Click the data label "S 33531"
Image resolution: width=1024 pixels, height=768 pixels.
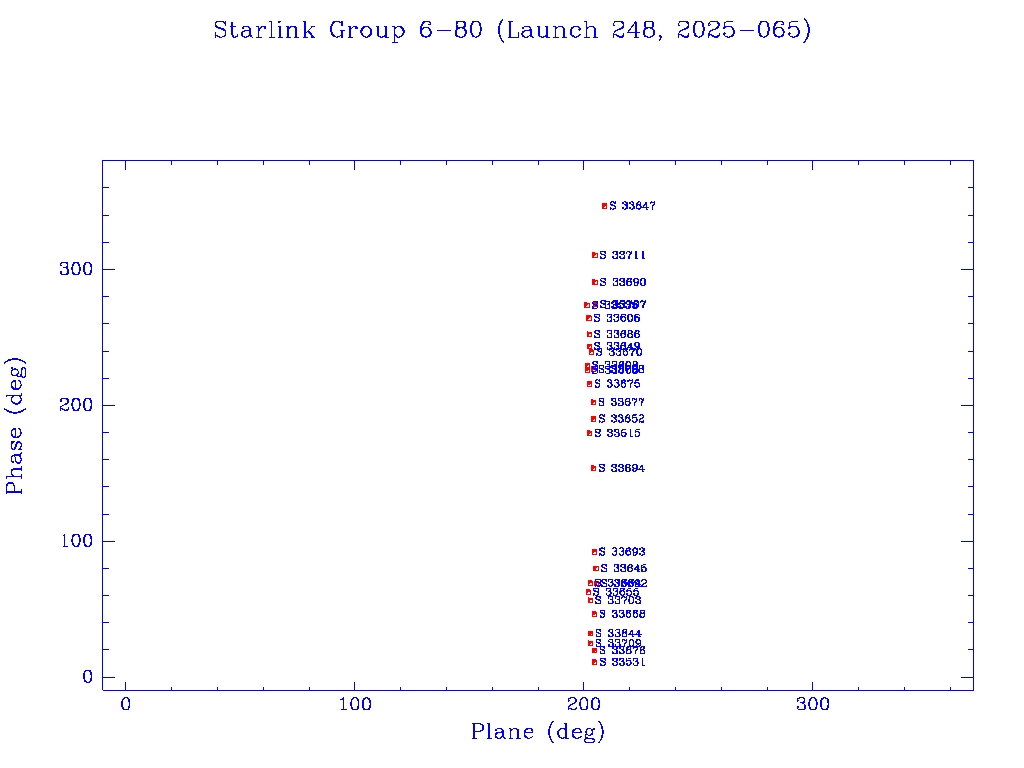coord(622,662)
